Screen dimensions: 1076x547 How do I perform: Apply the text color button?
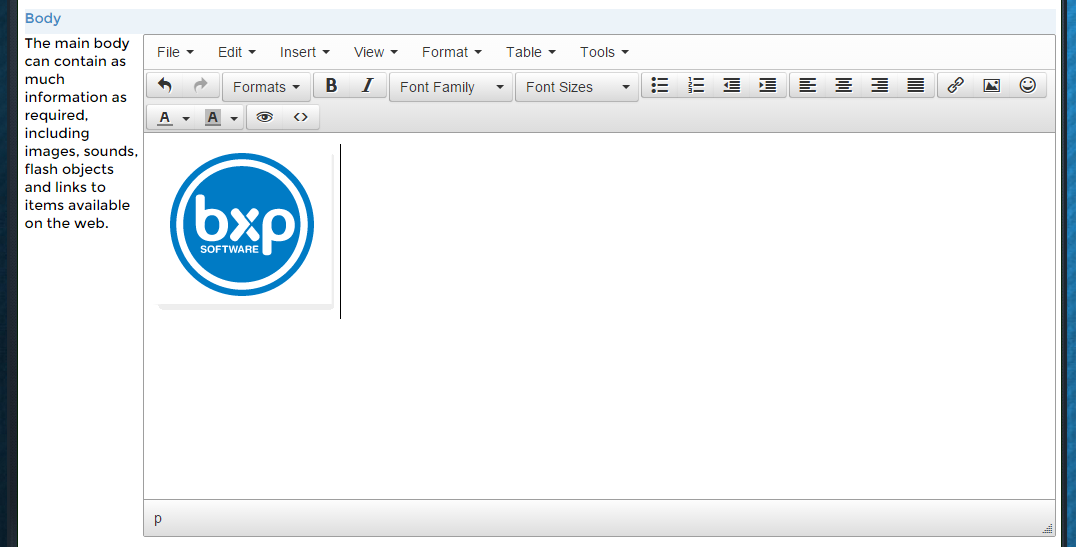(164, 117)
